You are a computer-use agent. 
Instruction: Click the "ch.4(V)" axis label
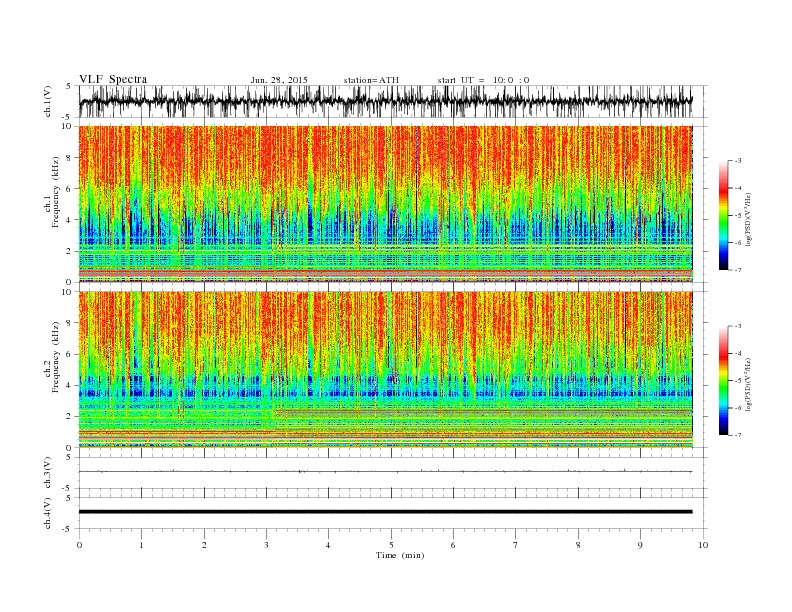(48, 513)
